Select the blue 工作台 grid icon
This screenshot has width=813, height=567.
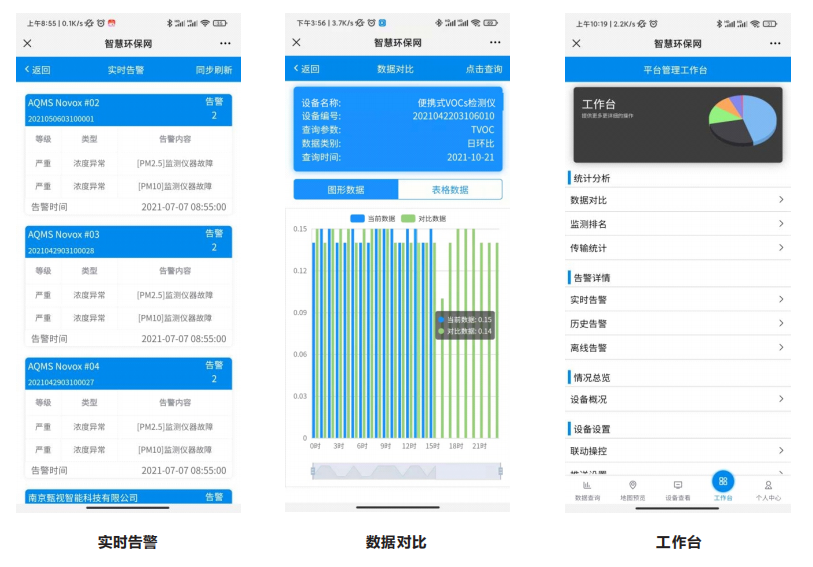pos(723,481)
